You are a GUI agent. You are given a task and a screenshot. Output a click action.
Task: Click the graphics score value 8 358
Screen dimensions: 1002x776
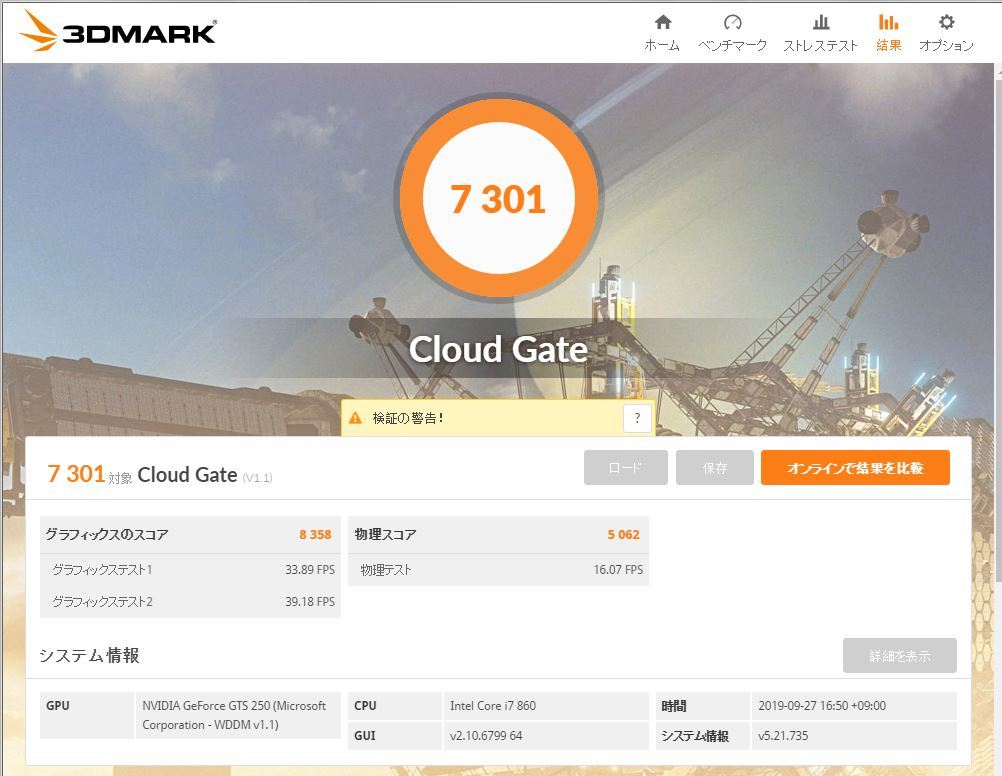click(x=315, y=534)
